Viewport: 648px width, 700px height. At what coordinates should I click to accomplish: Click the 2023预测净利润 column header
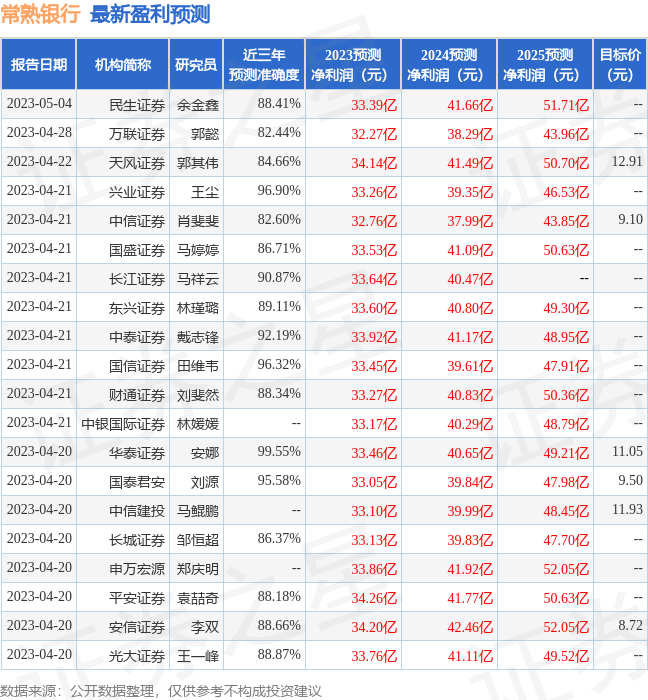pyautogui.click(x=353, y=65)
